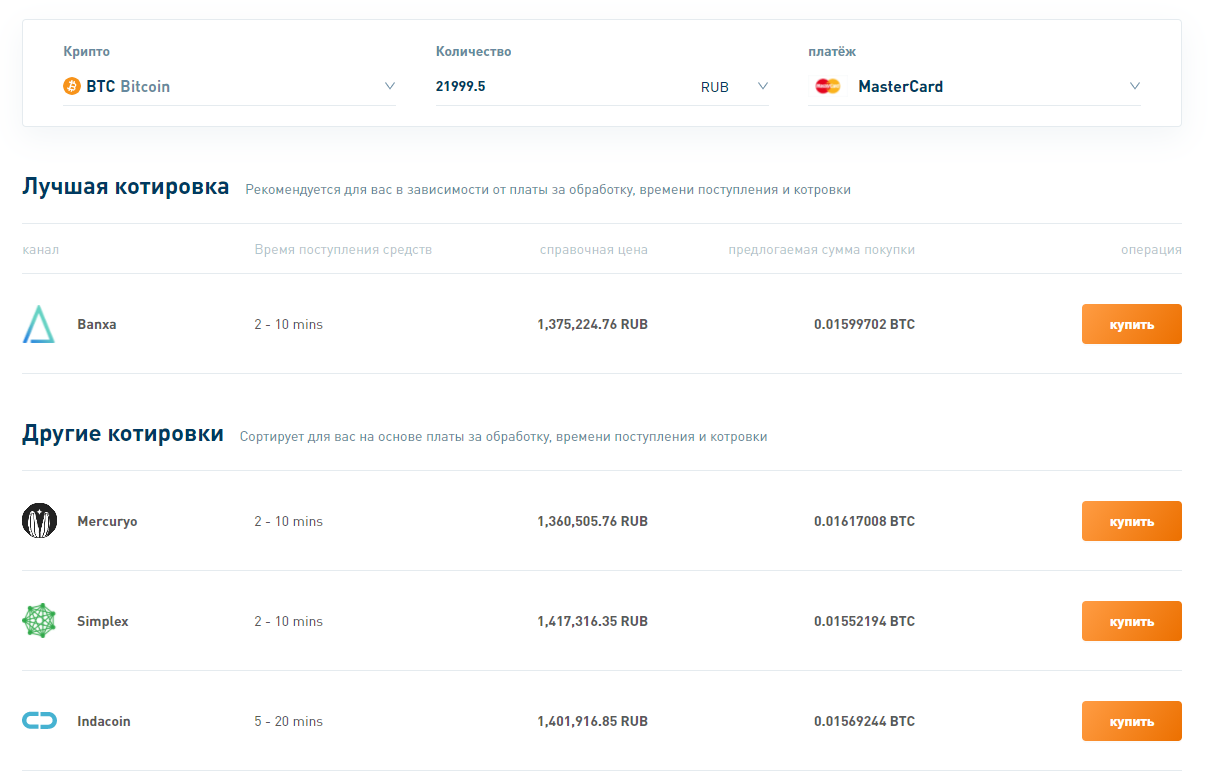
Task: Click Banxa's 0.01599702 BTC amount
Action: (864, 324)
